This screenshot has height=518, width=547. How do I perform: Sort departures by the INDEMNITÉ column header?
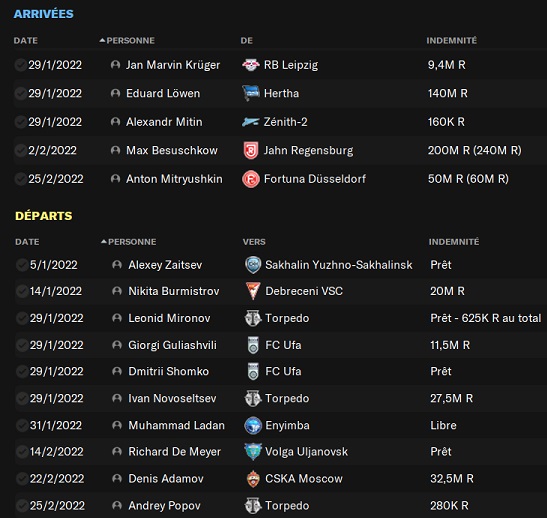click(454, 242)
